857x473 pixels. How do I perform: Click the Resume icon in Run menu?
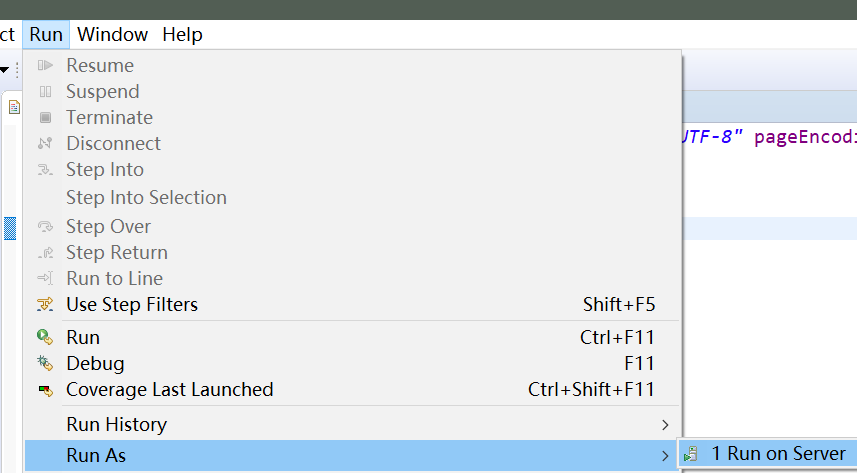(45, 66)
